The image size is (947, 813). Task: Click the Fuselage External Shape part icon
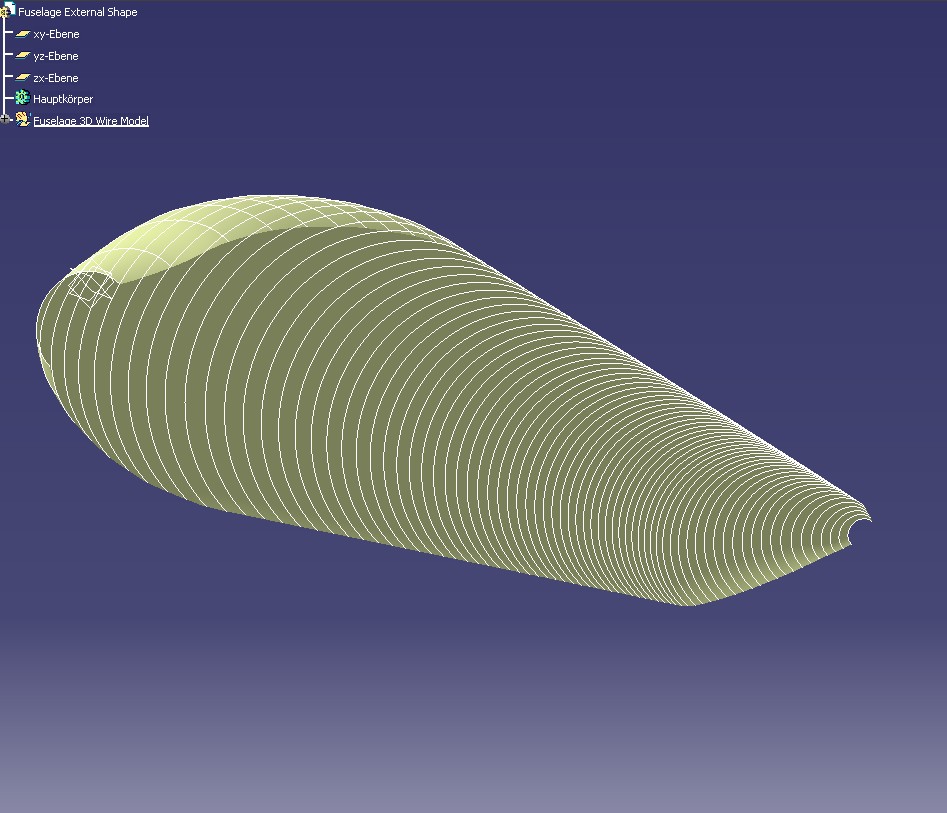(7, 10)
